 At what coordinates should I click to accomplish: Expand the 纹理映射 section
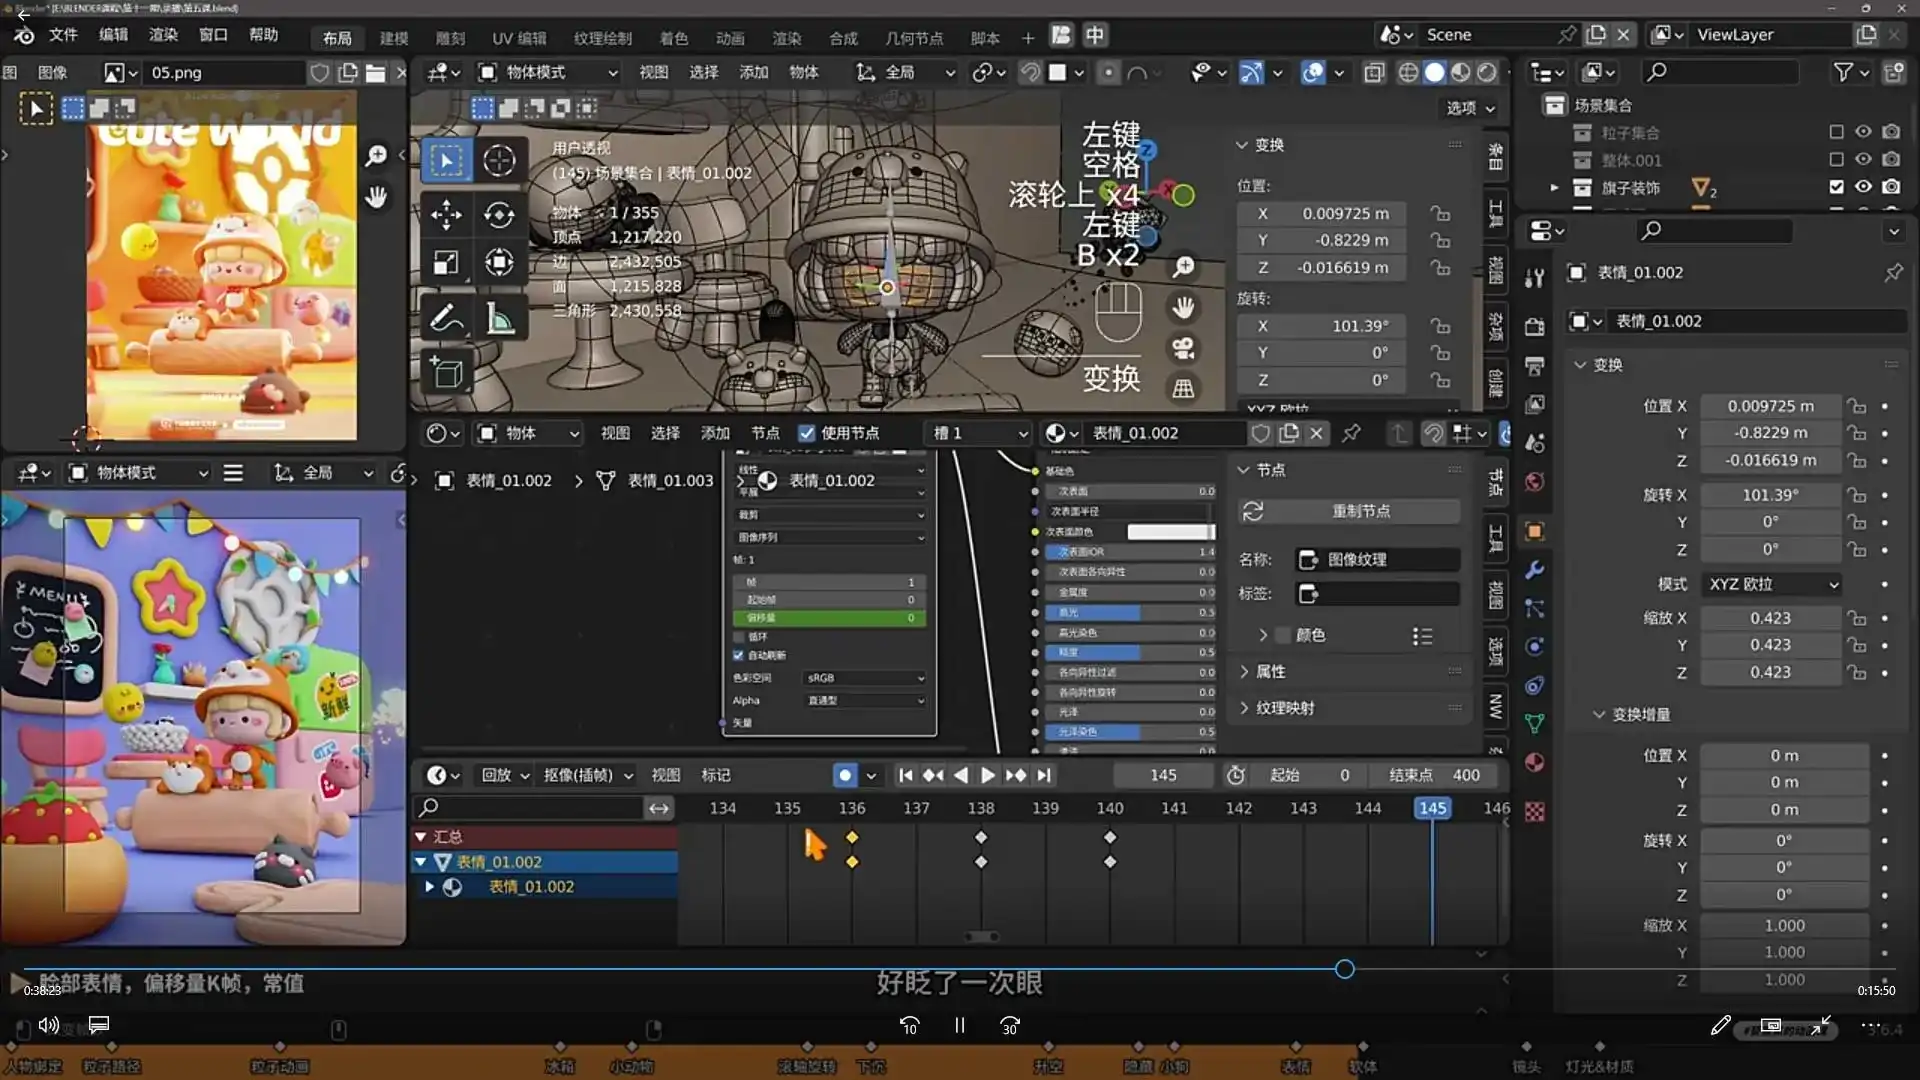(1285, 708)
